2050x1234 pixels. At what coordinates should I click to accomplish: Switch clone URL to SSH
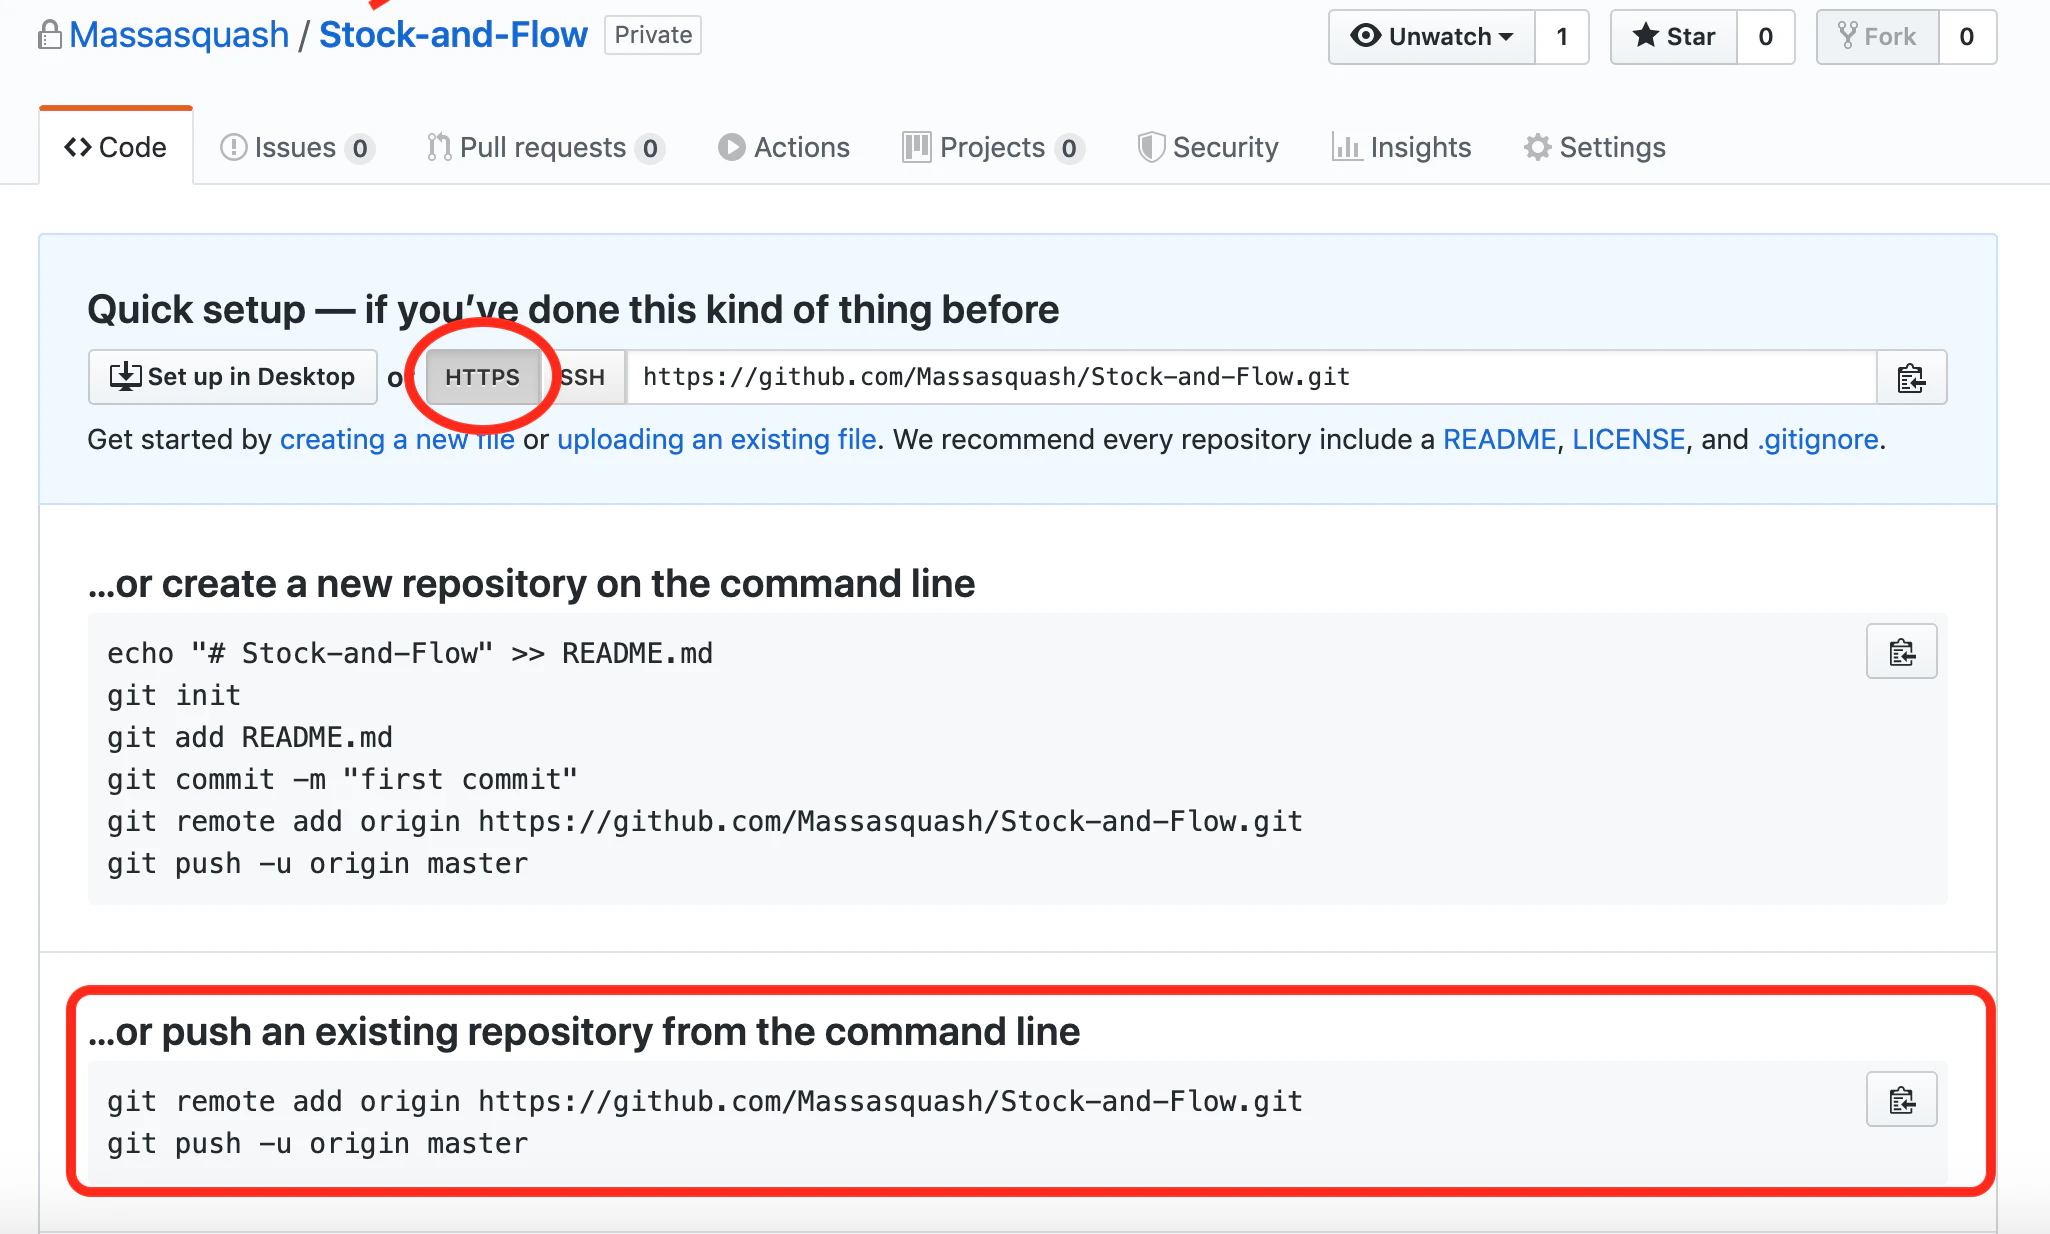click(x=583, y=377)
